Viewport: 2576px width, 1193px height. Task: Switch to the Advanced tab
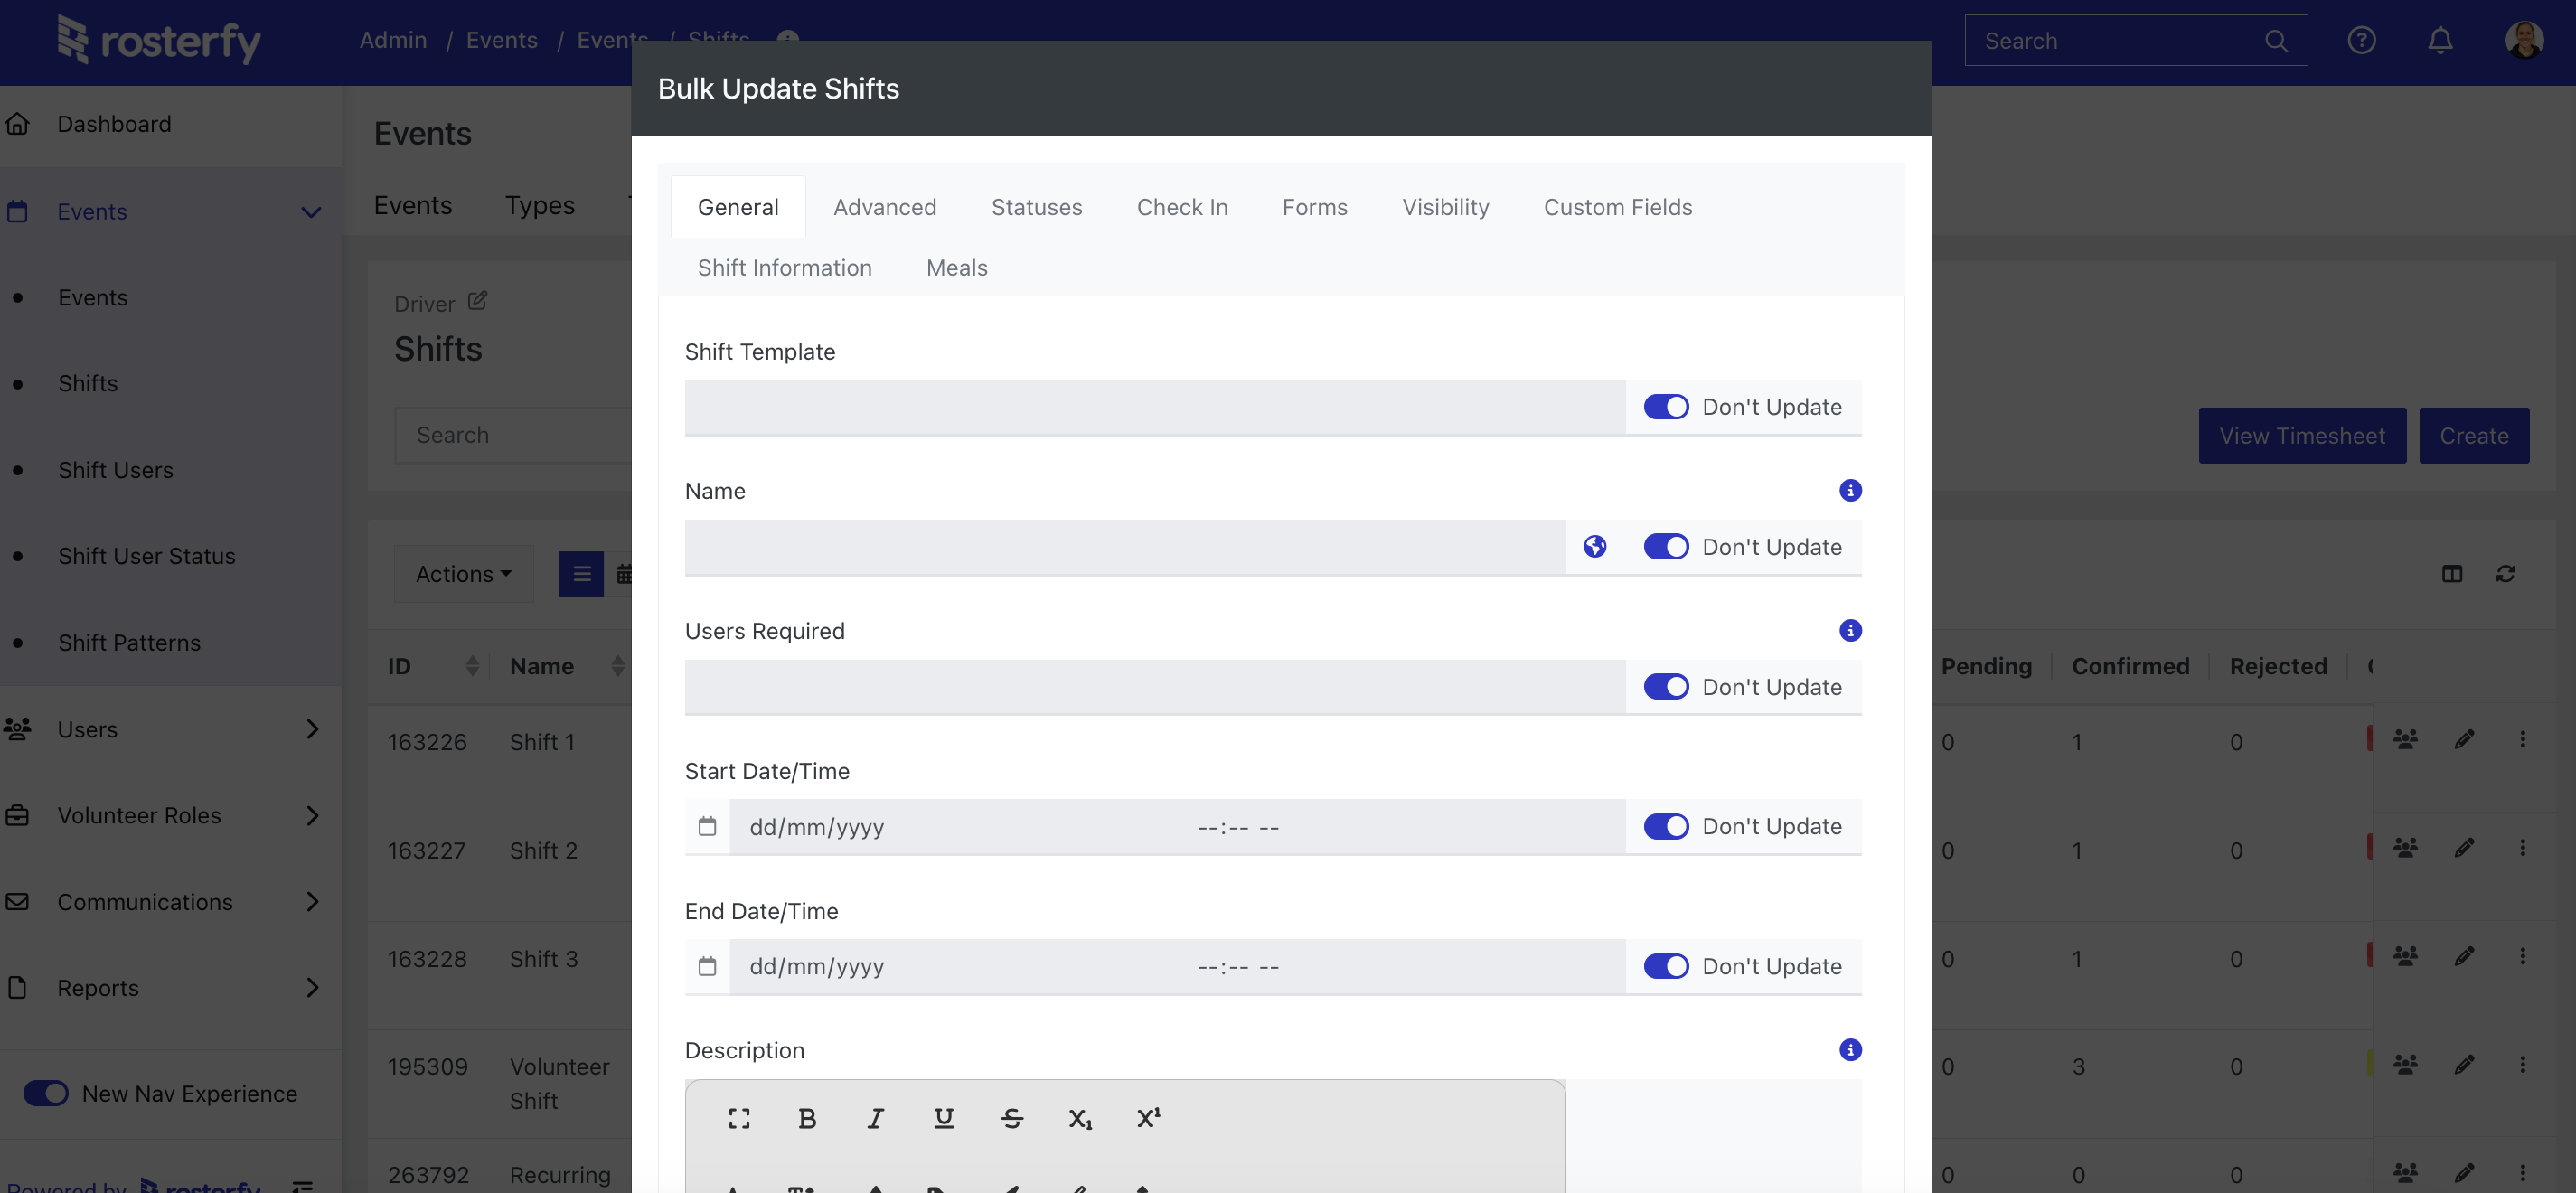click(x=885, y=207)
